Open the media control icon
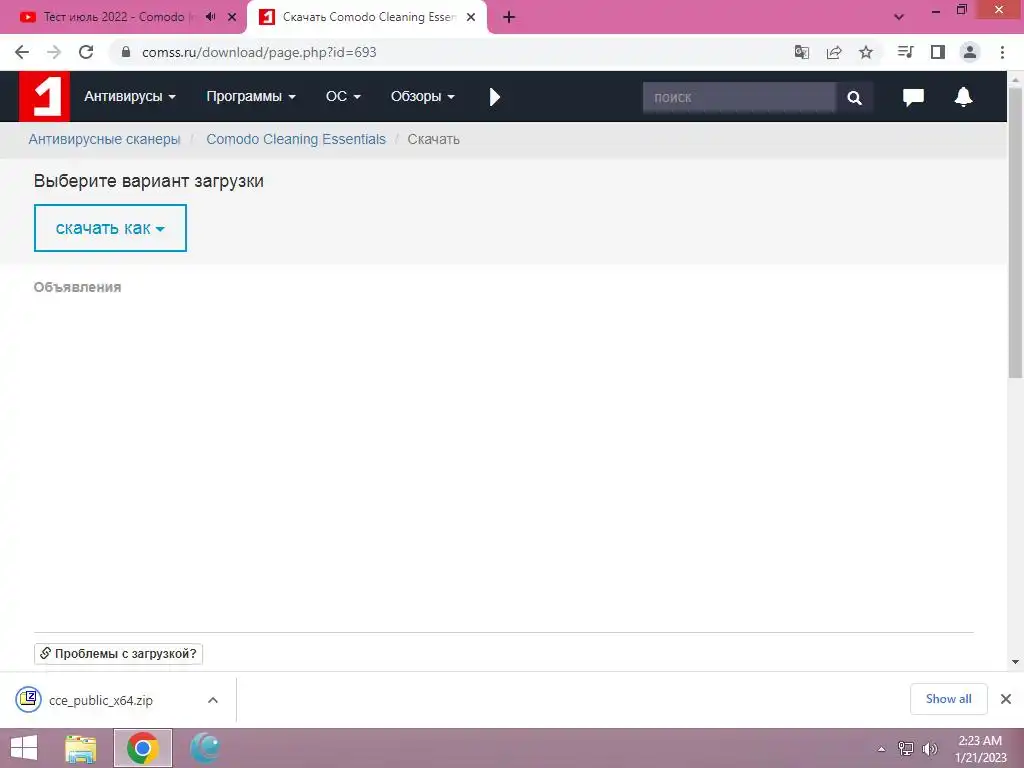This screenshot has height=768, width=1024. [x=905, y=52]
